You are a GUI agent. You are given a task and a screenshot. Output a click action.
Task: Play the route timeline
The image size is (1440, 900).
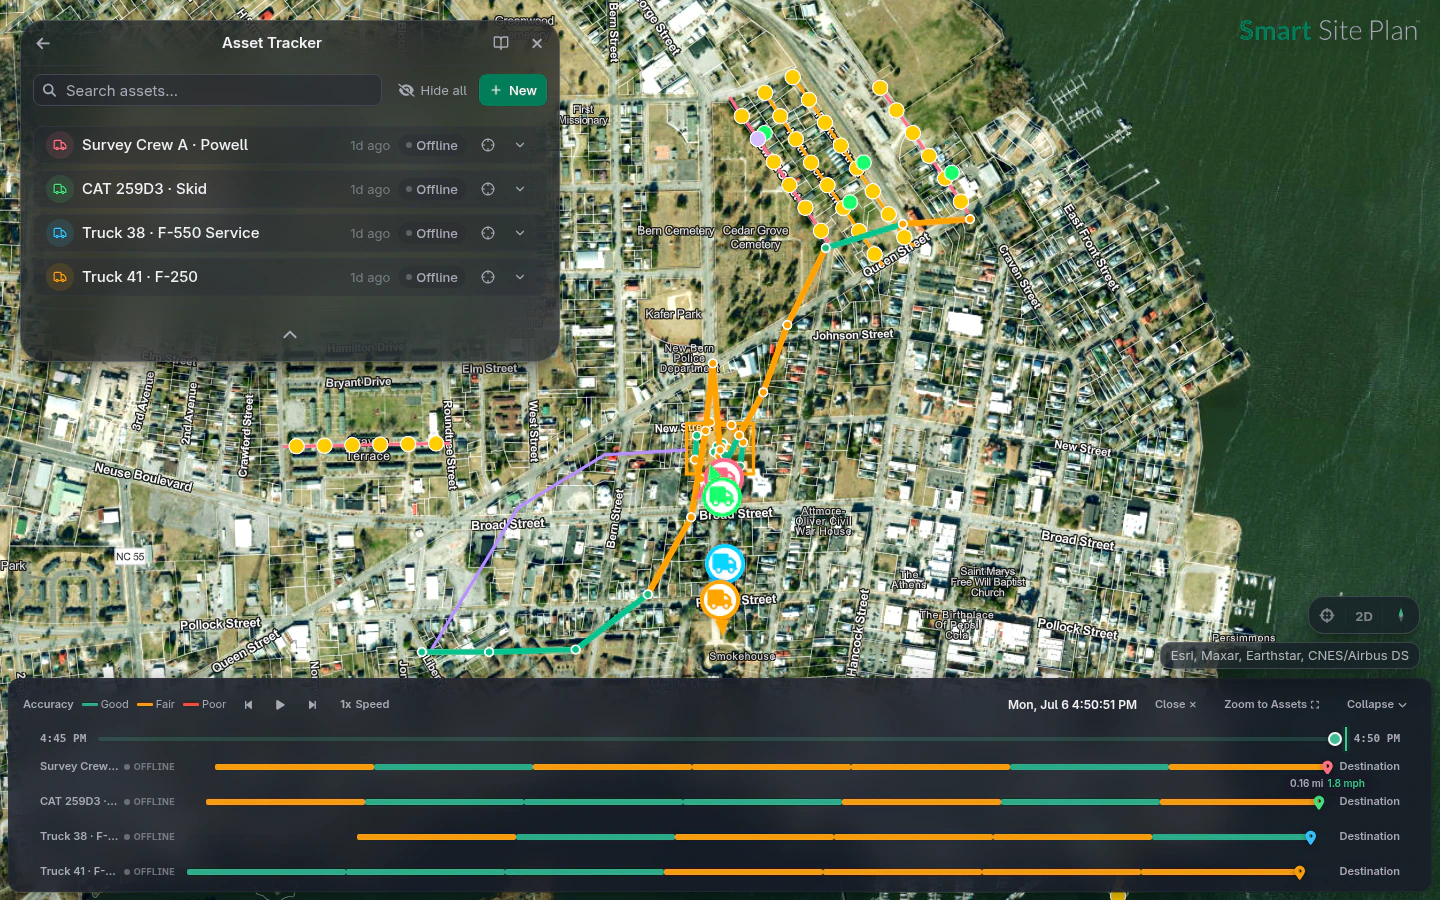pos(280,705)
